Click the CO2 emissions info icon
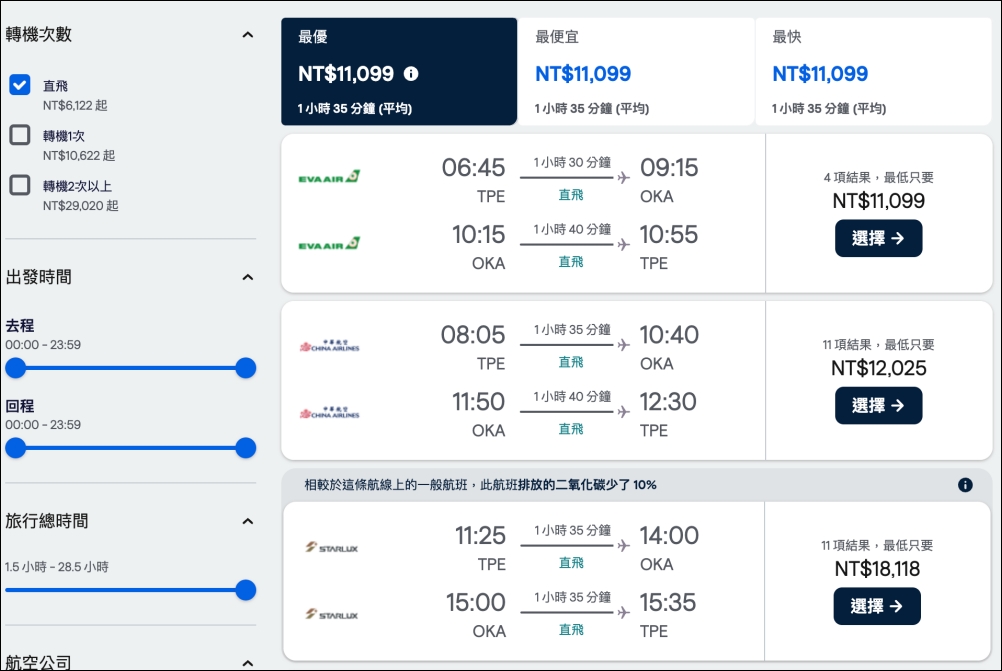 point(965,485)
